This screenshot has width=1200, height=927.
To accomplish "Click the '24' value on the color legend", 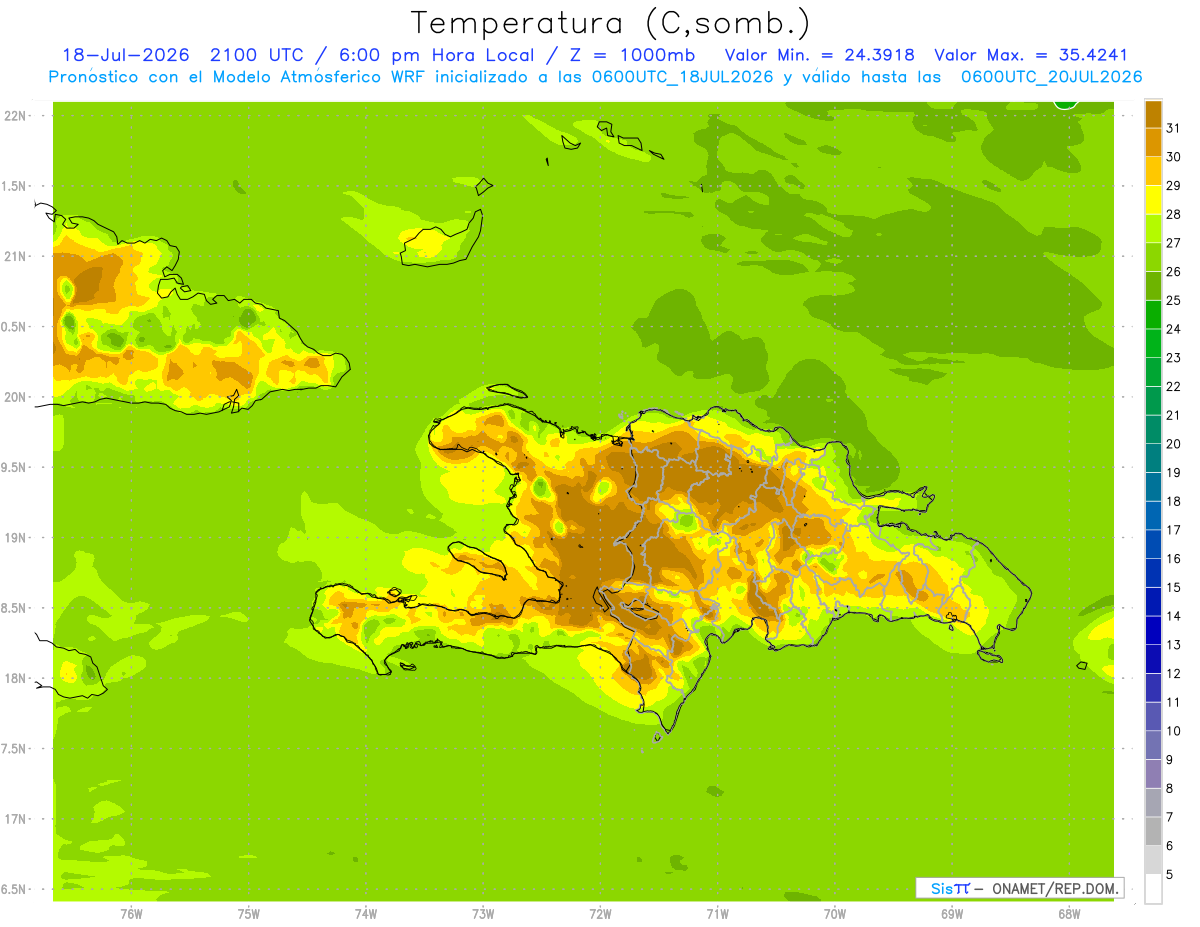I will pos(1174,329).
